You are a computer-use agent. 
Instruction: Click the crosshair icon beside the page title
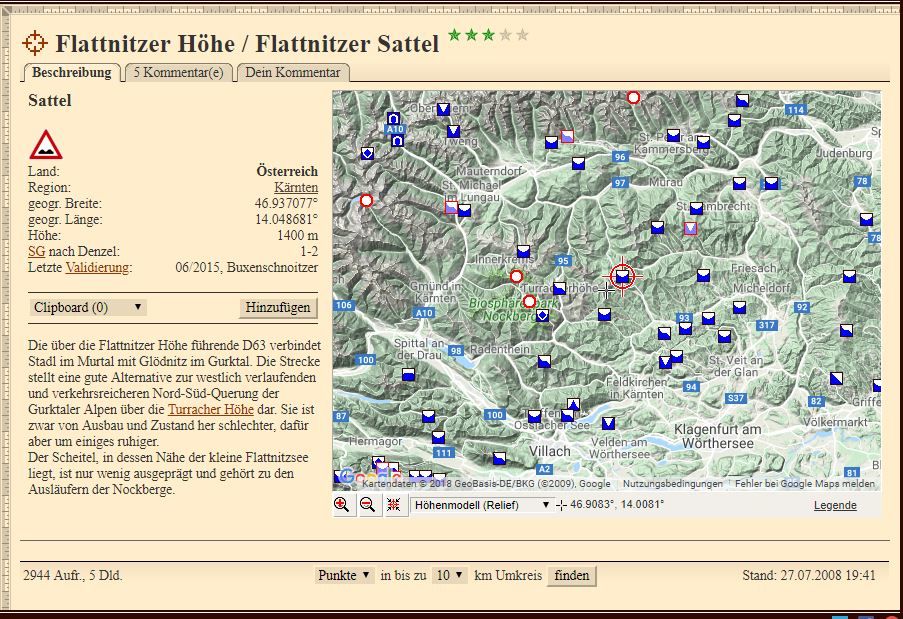35,42
